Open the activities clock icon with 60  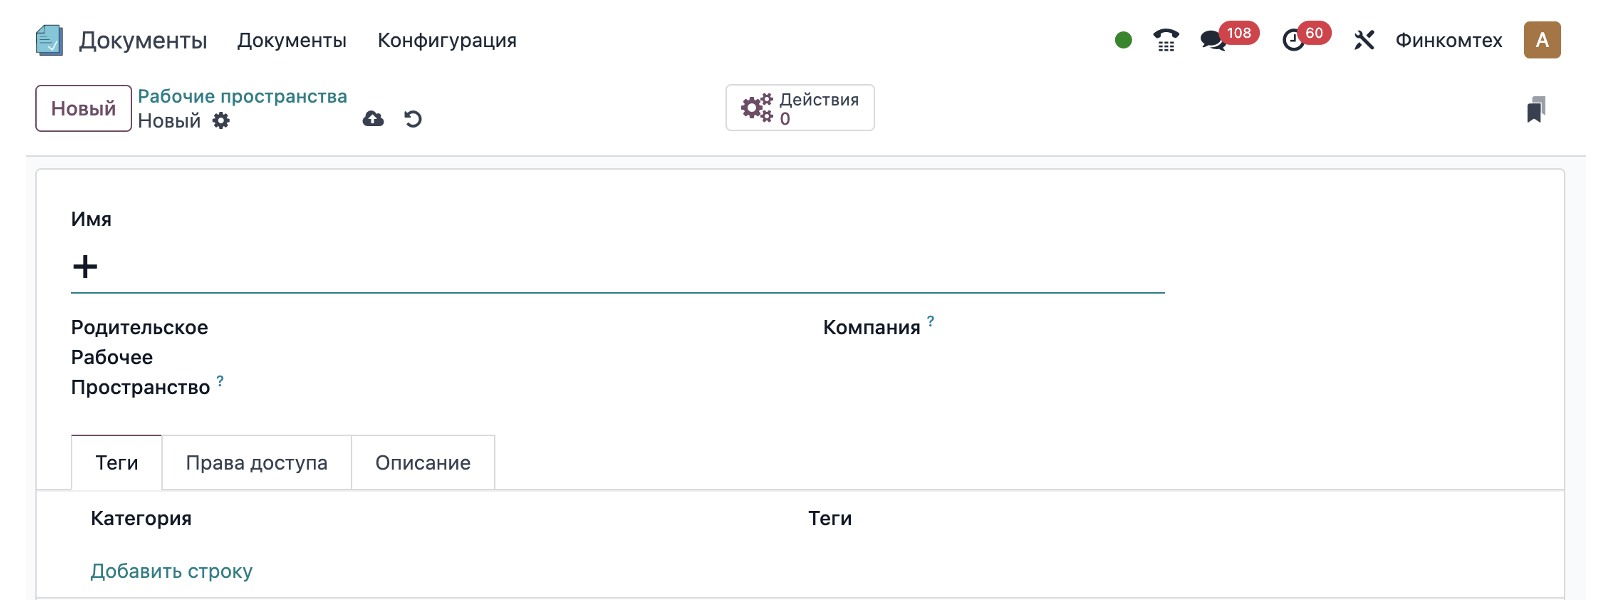(1293, 40)
